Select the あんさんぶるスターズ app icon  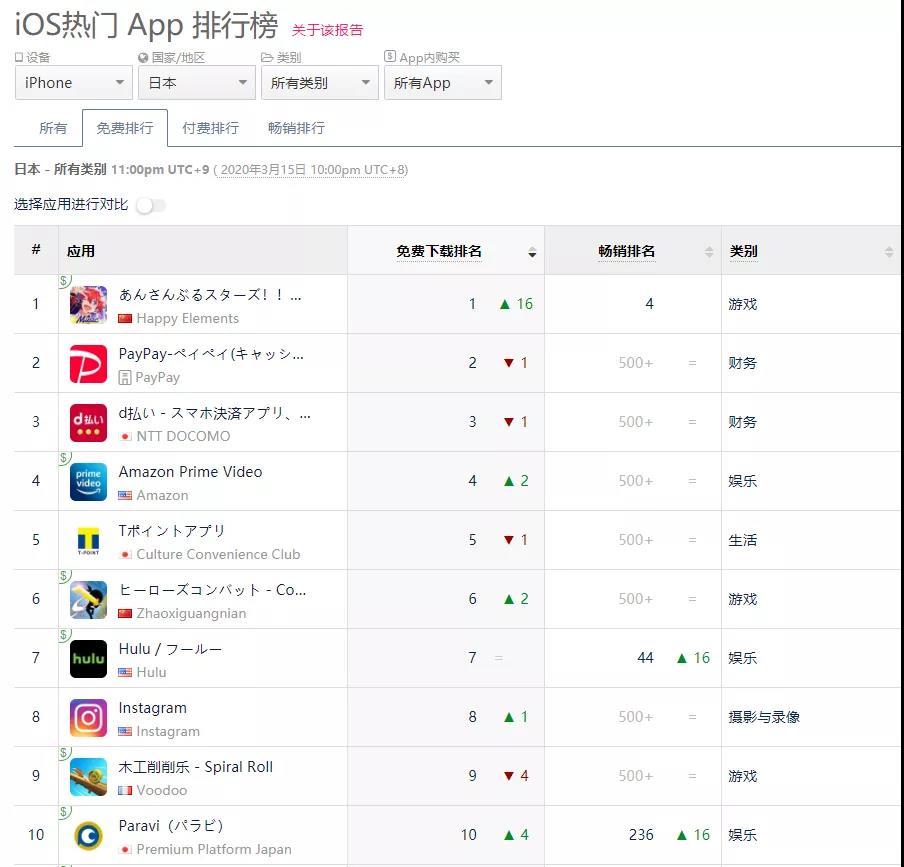click(x=88, y=304)
